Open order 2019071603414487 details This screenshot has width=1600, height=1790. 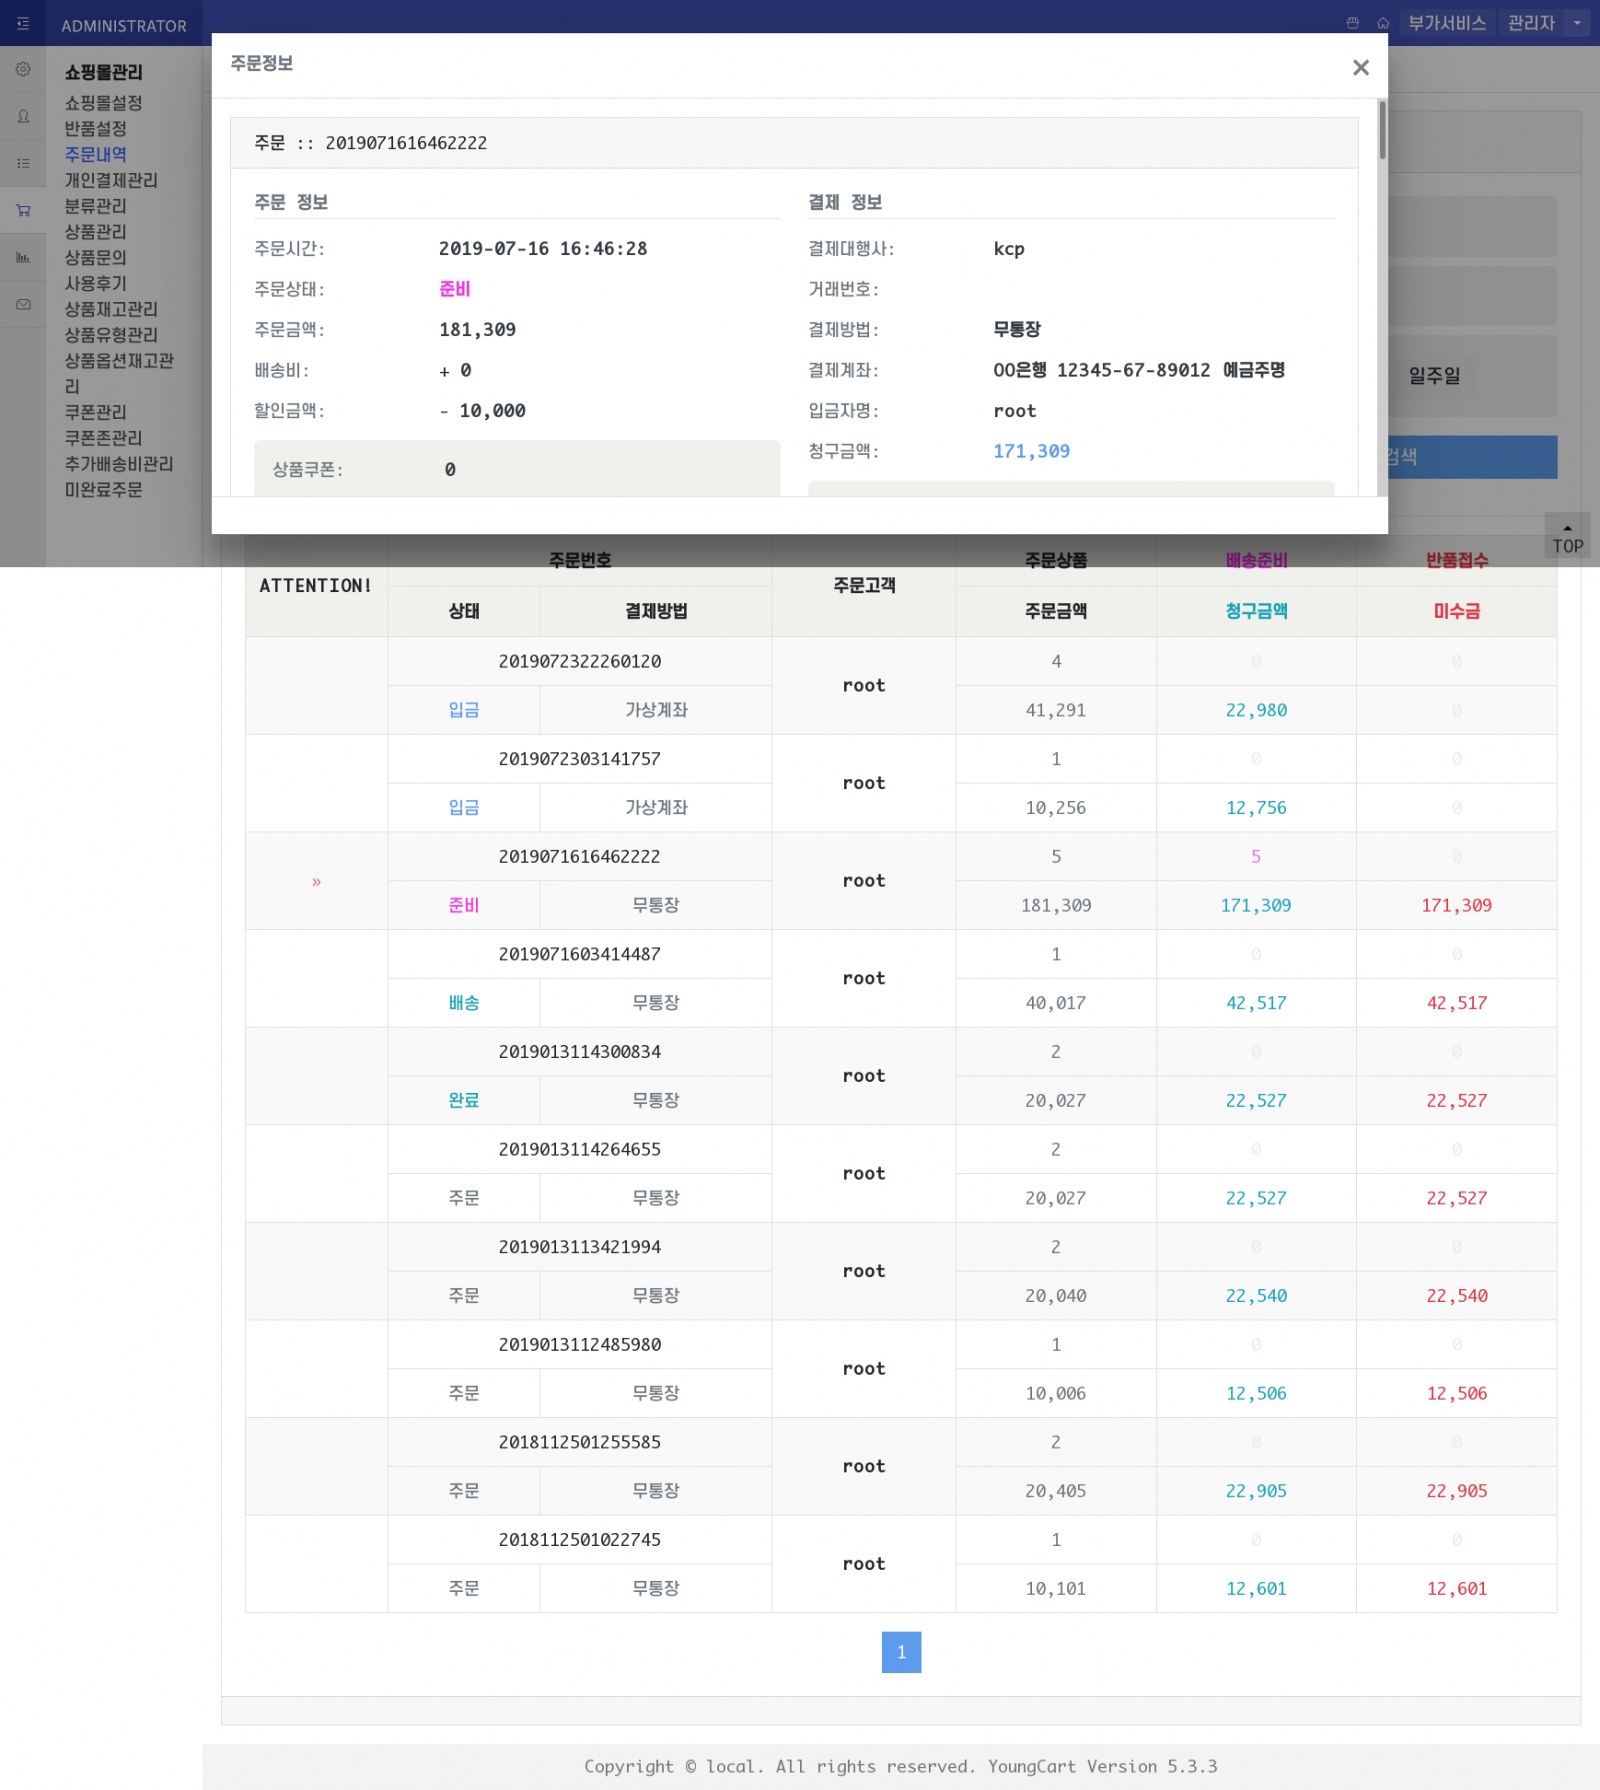(x=579, y=954)
